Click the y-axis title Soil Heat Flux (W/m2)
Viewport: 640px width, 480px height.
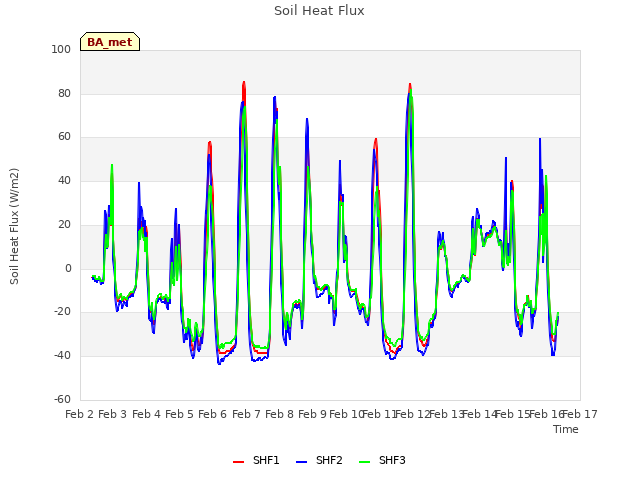pos(14,226)
